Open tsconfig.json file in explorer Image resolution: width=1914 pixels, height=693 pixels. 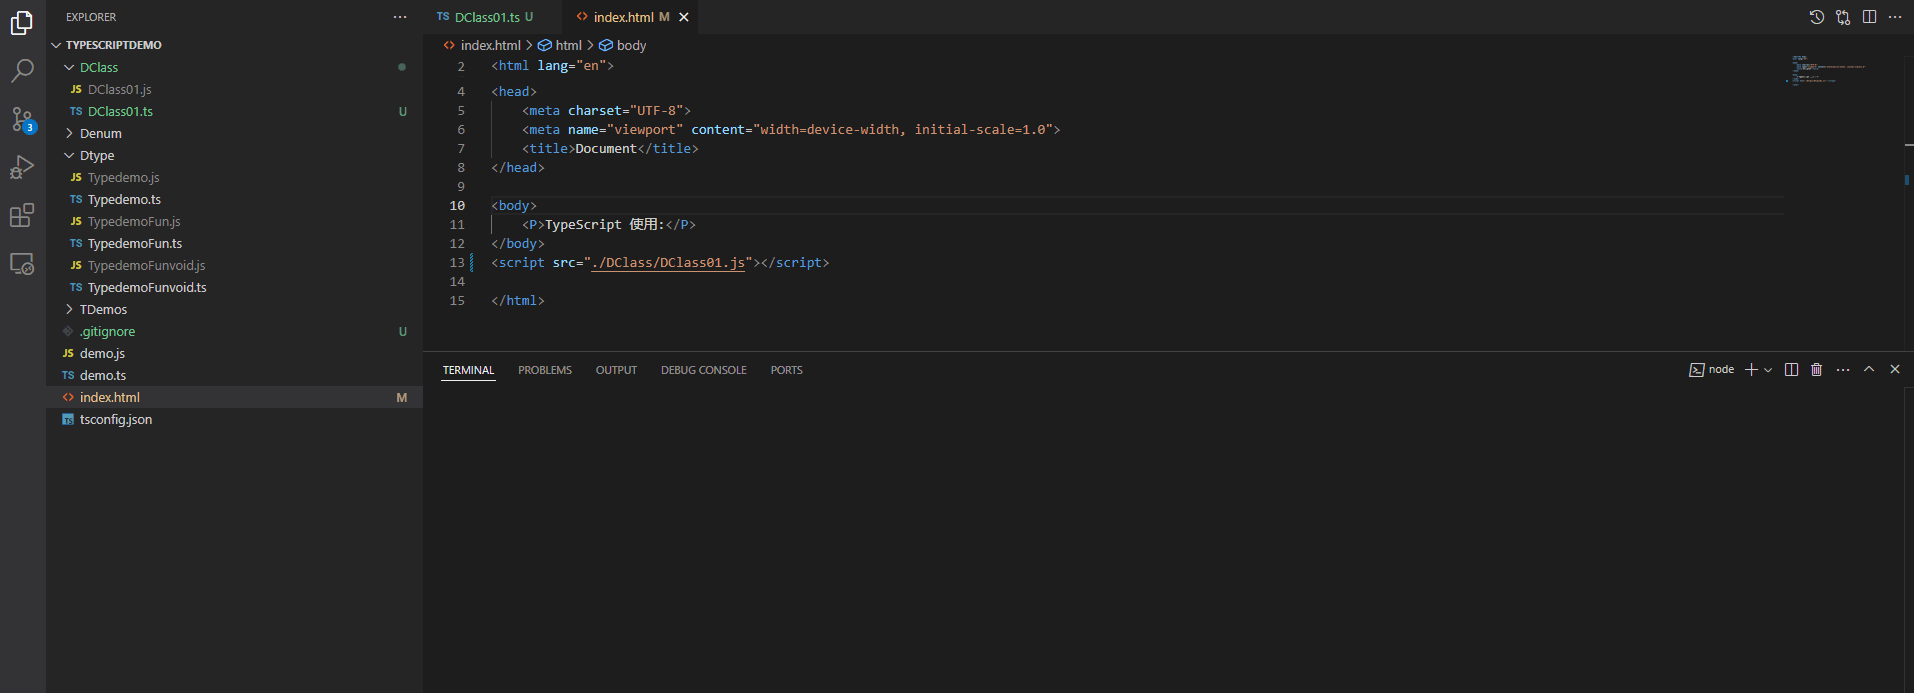[x=116, y=419]
